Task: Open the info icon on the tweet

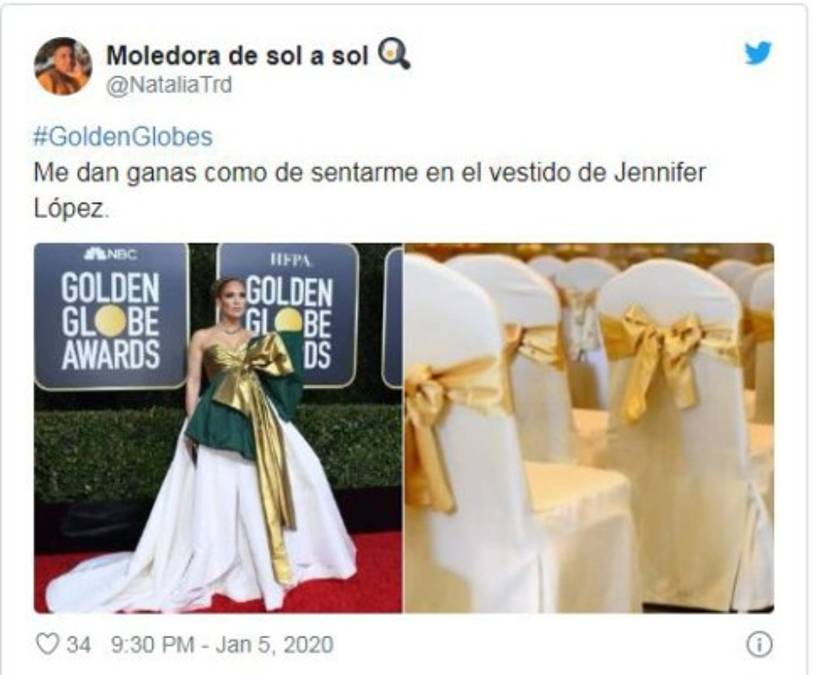Action: point(759,644)
